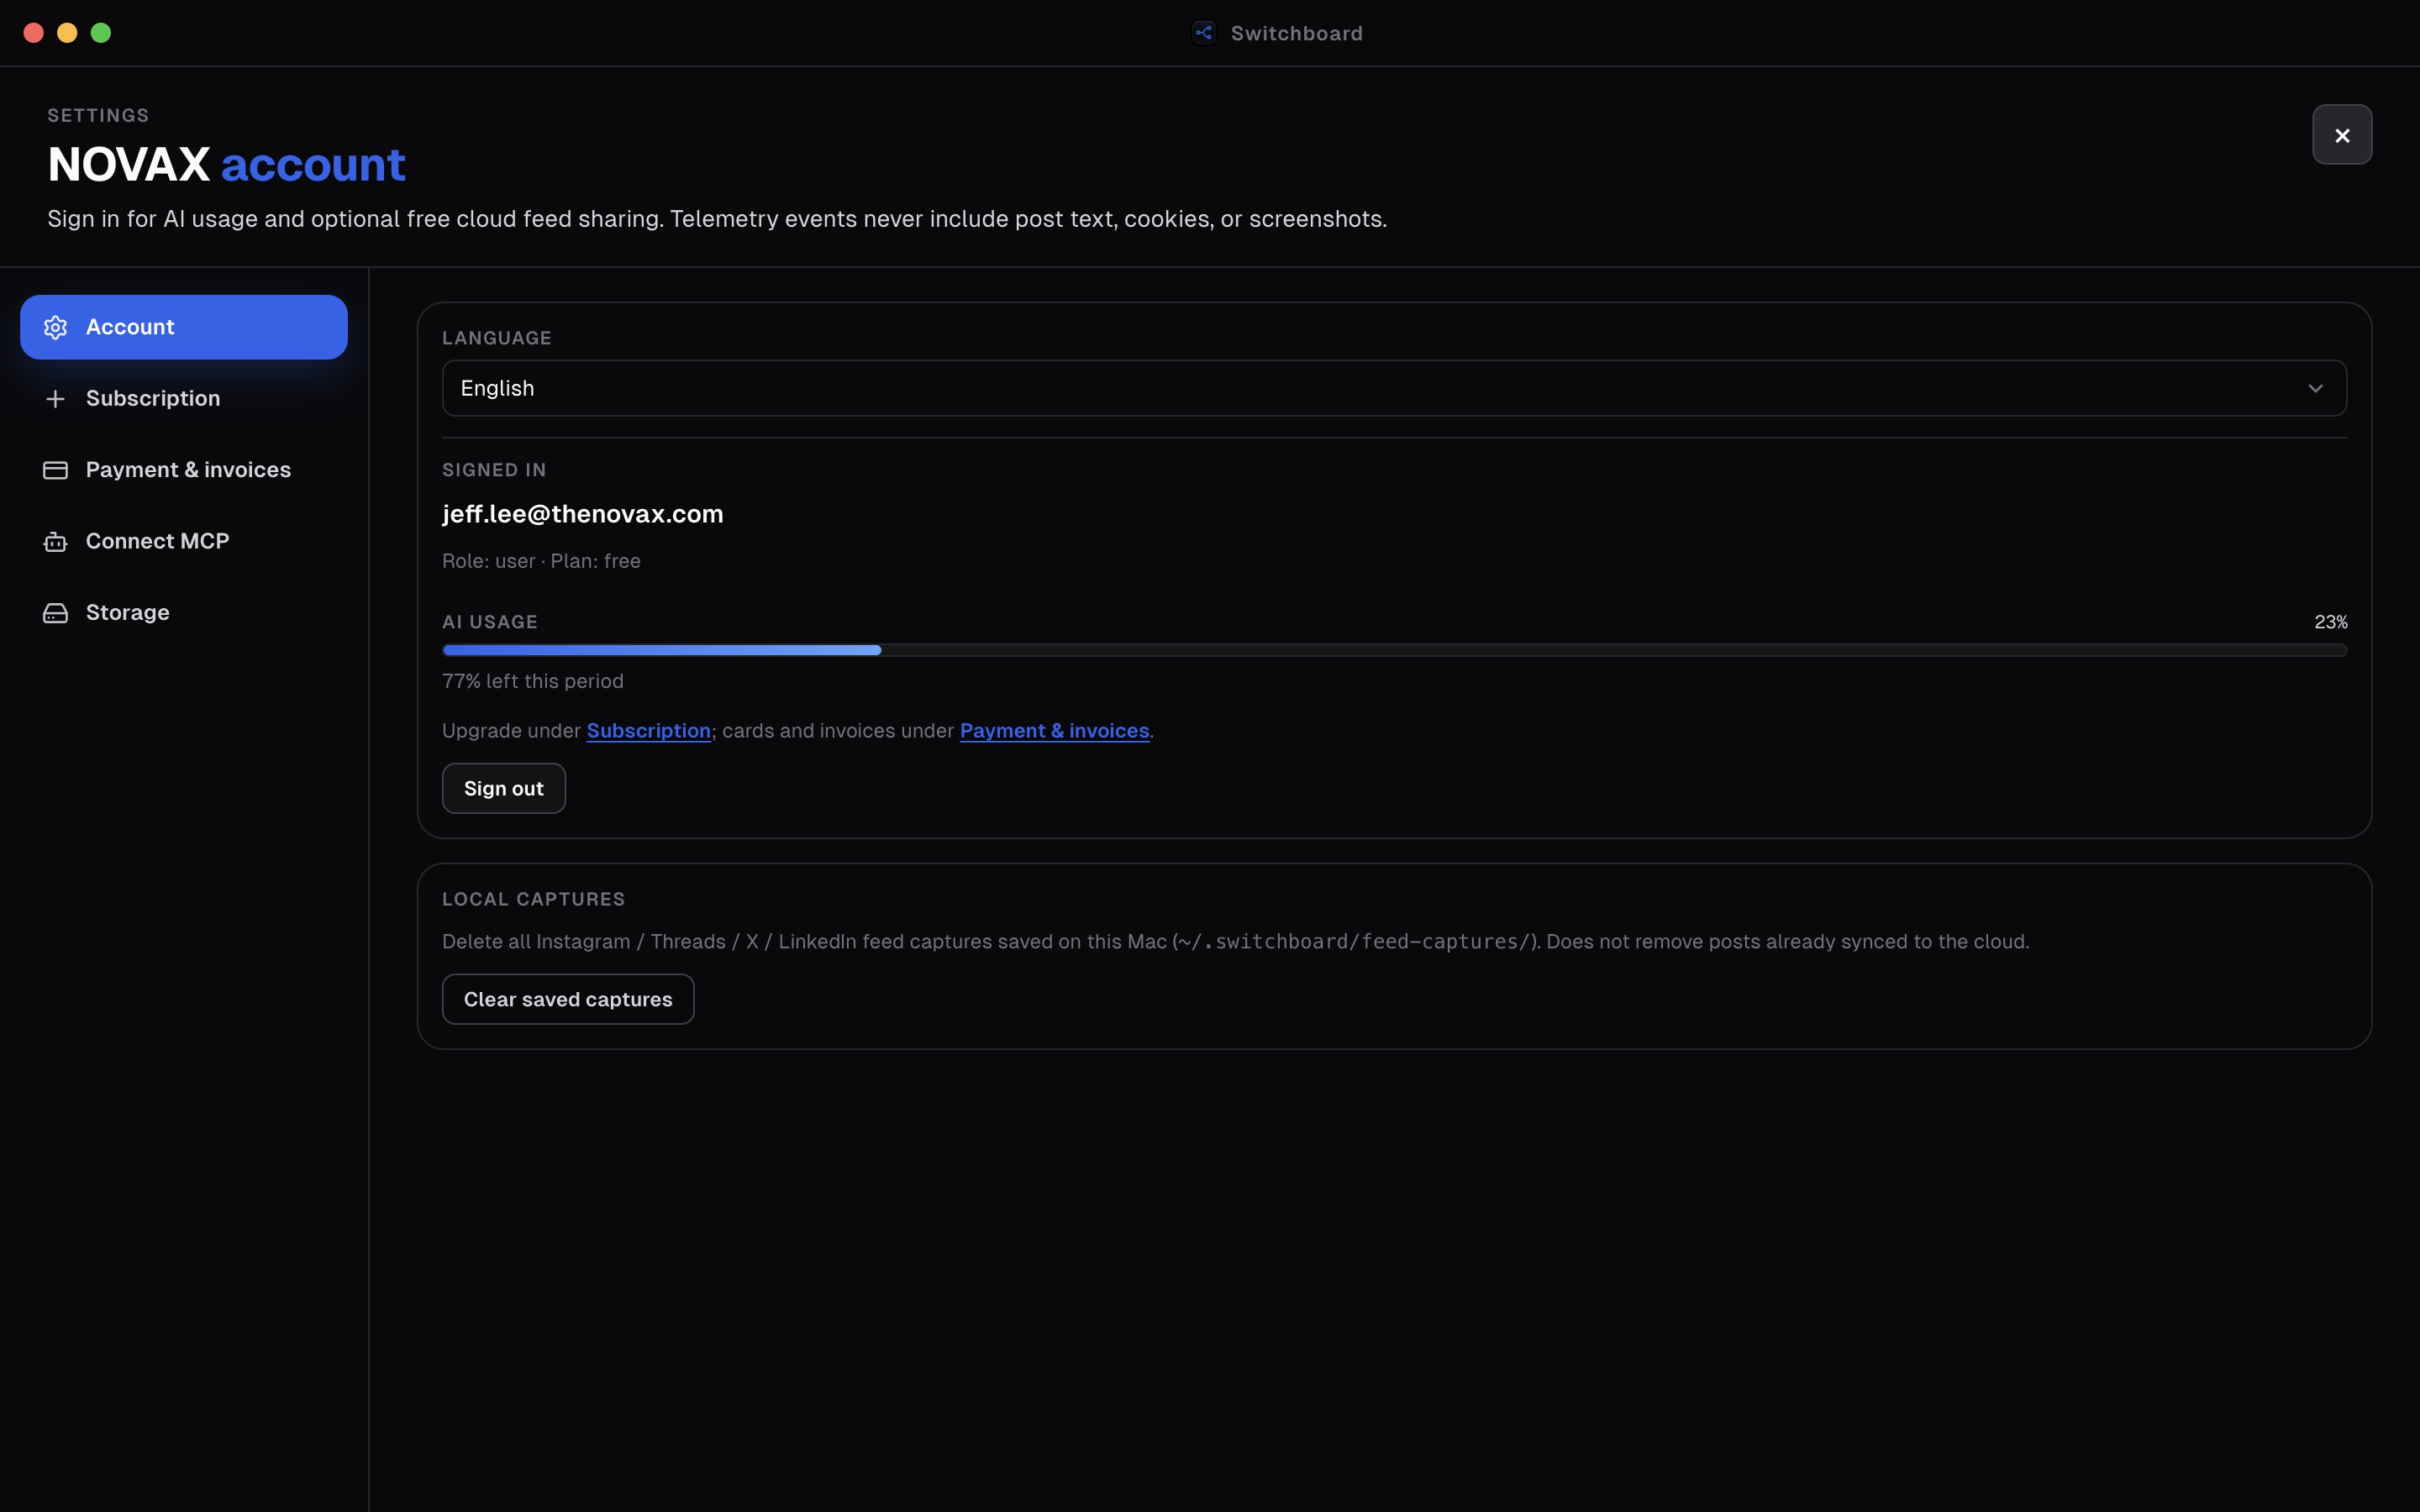
Task: Click the 23% usage value
Action: [x=2330, y=622]
